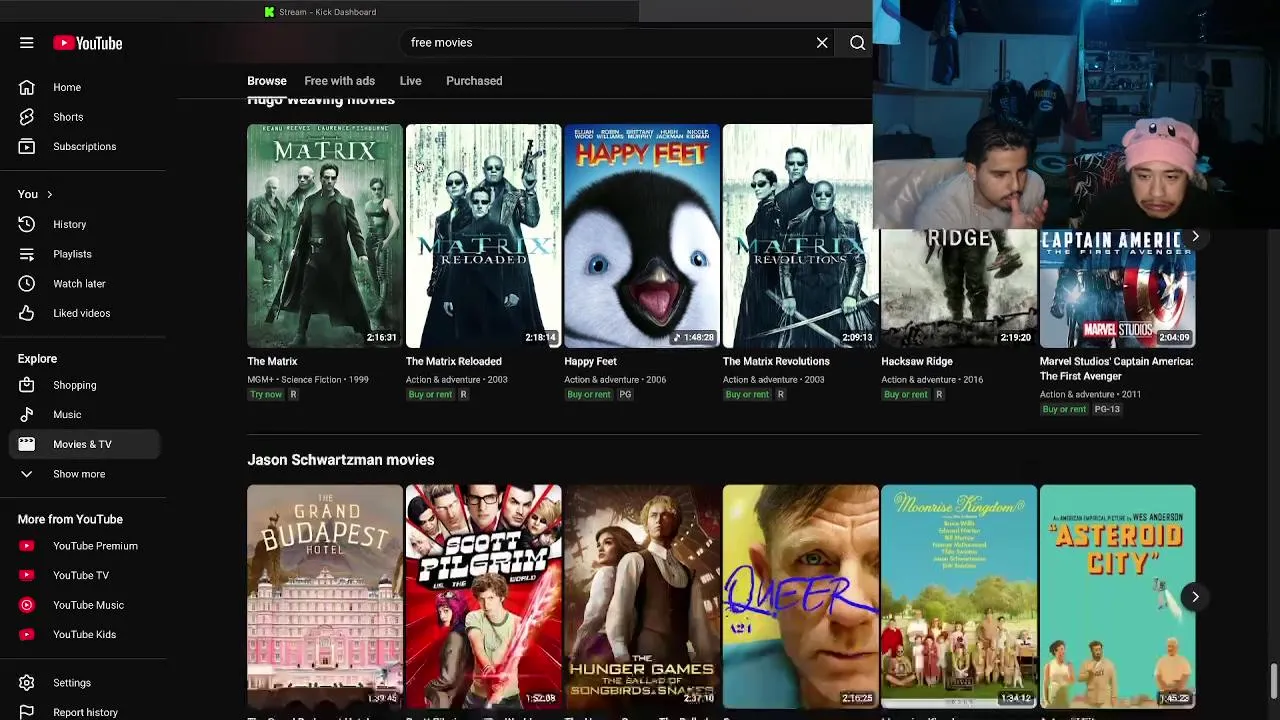Switch to Free with ads tab
1280x720 pixels.
[339, 81]
